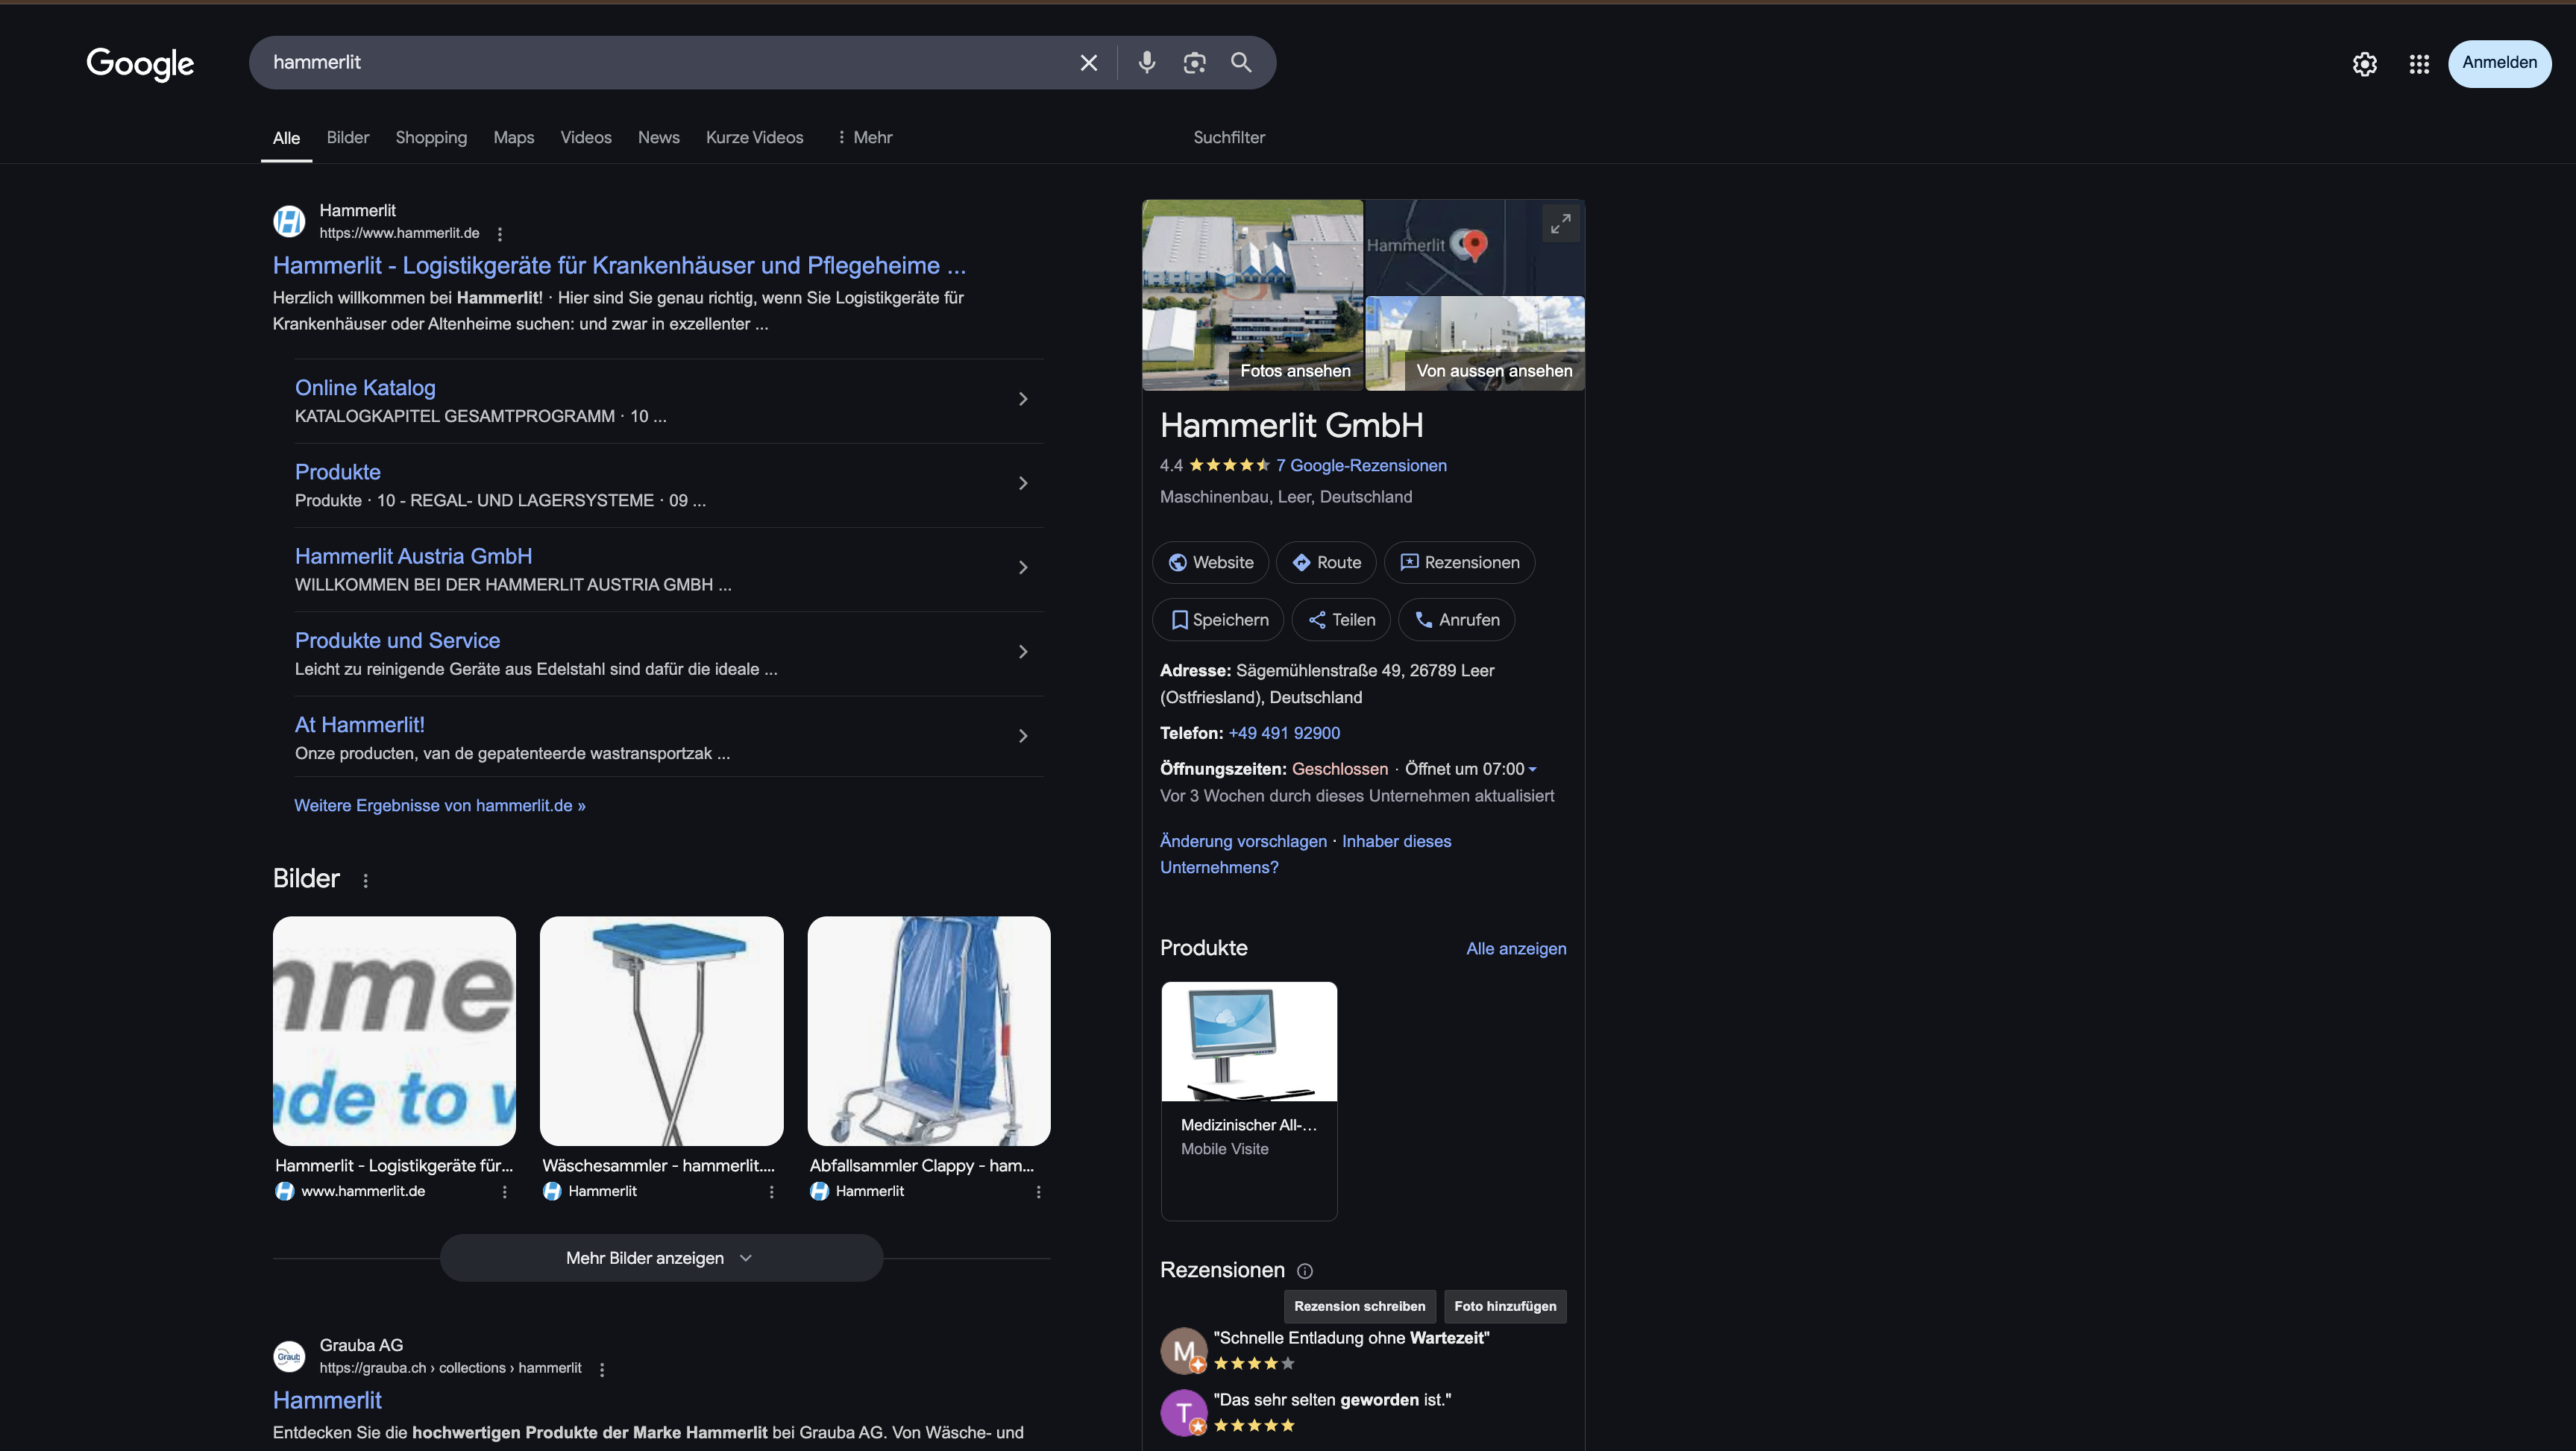Click the Rezension schreiben button
This screenshot has width=2576, height=1451.
pyautogui.click(x=1360, y=1306)
